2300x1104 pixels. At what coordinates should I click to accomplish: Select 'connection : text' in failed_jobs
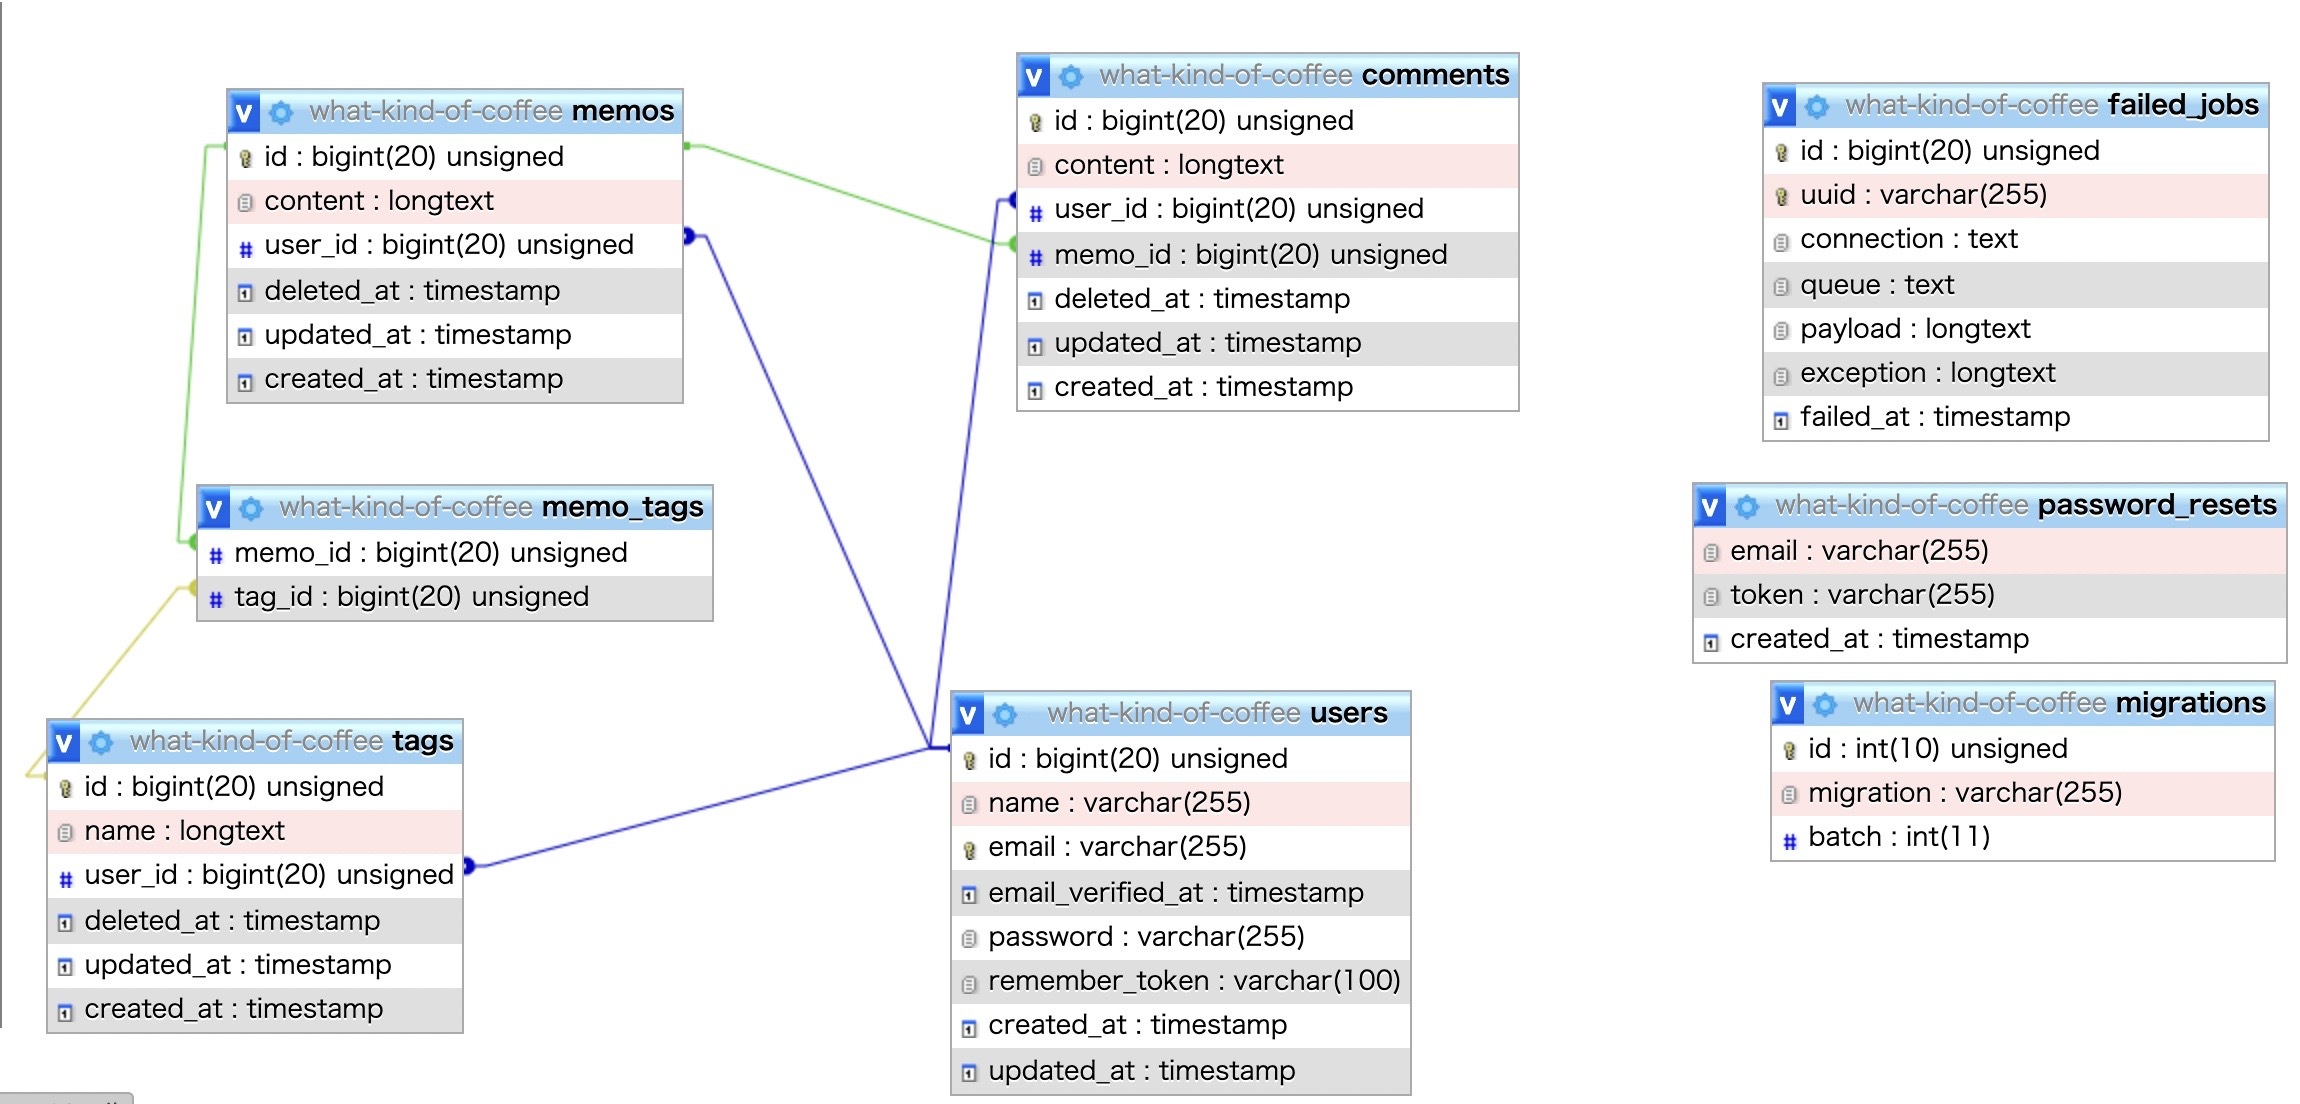pyautogui.click(x=2016, y=240)
